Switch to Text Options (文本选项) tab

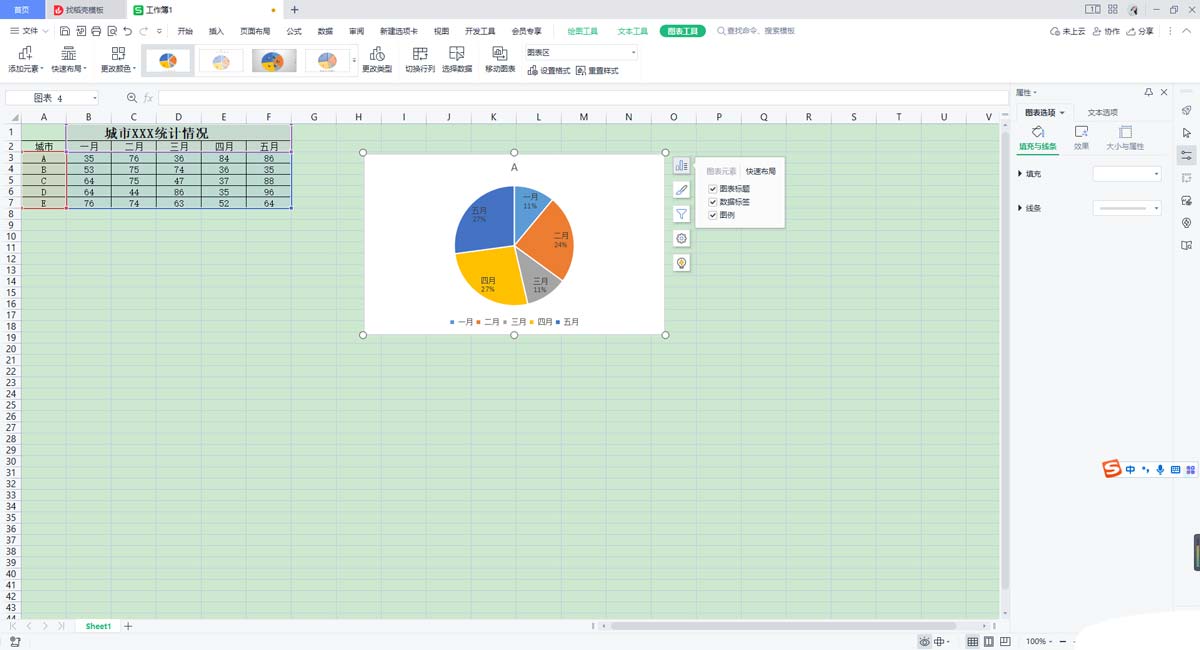pyautogui.click(x=1103, y=112)
